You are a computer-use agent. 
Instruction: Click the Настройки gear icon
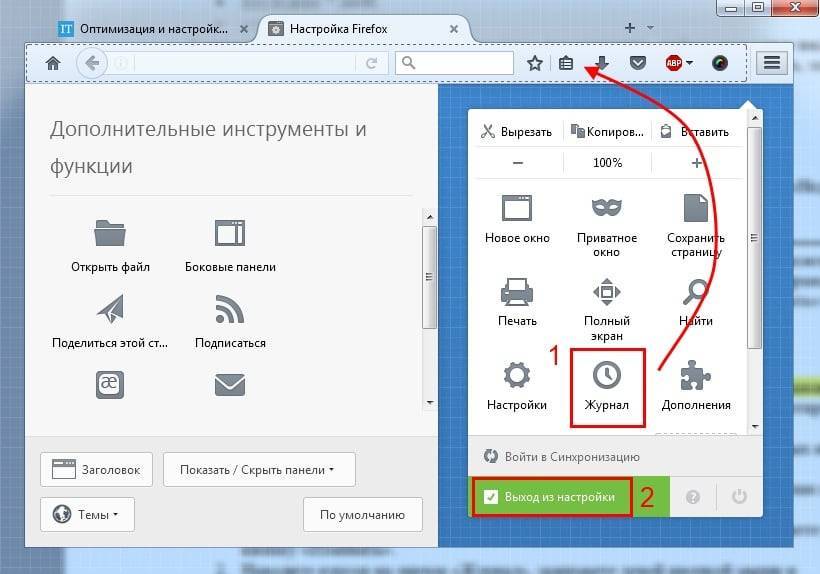point(517,375)
